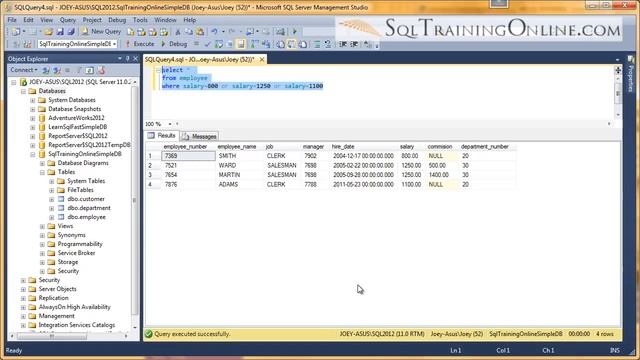Click the Execute button
Viewport: 640px width, 360px height.
pos(140,44)
